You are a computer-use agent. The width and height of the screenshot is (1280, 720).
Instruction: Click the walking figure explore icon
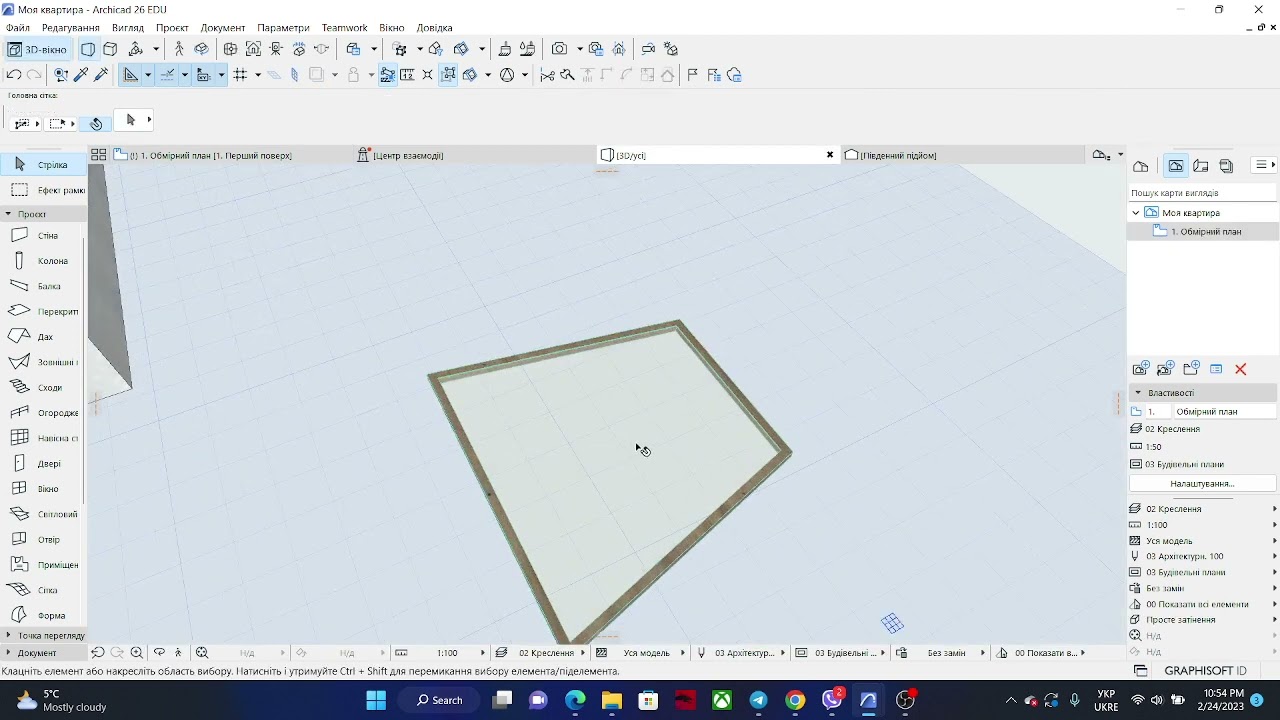(x=179, y=49)
